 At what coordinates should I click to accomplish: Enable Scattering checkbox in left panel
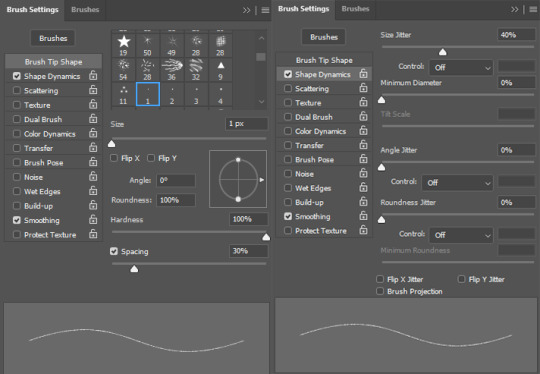pyautogui.click(x=17, y=90)
